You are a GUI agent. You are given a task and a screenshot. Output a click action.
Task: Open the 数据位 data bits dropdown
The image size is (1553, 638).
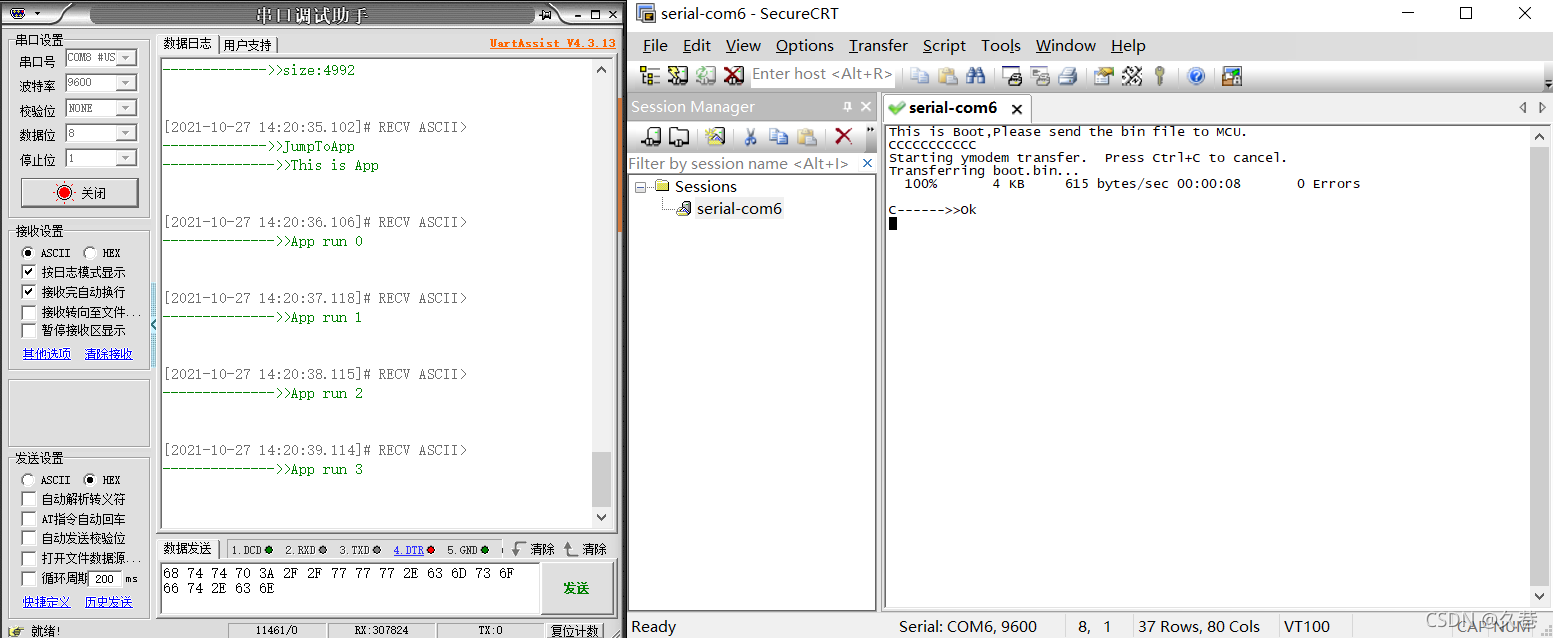[x=126, y=133]
